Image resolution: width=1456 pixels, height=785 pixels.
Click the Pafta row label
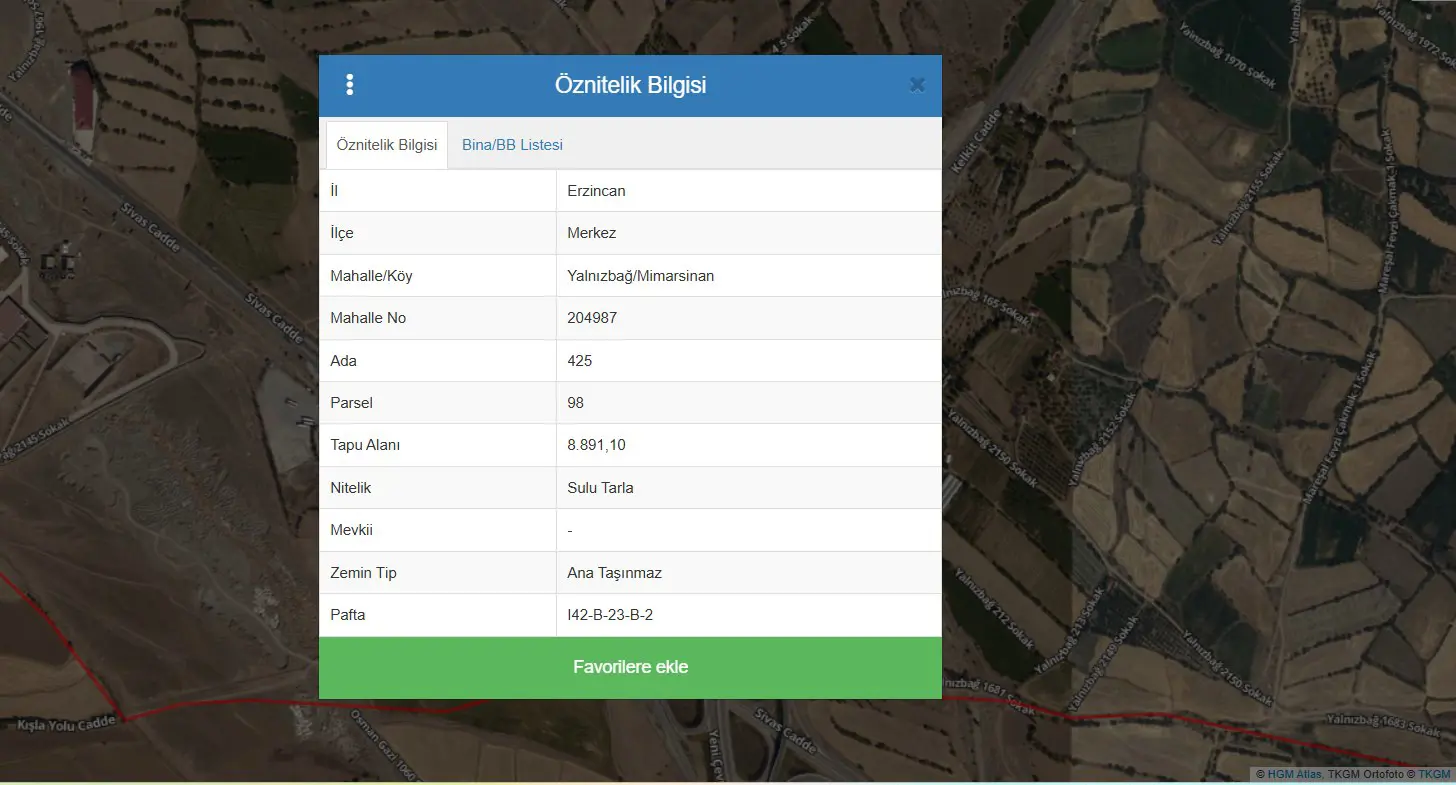pyautogui.click(x=347, y=615)
